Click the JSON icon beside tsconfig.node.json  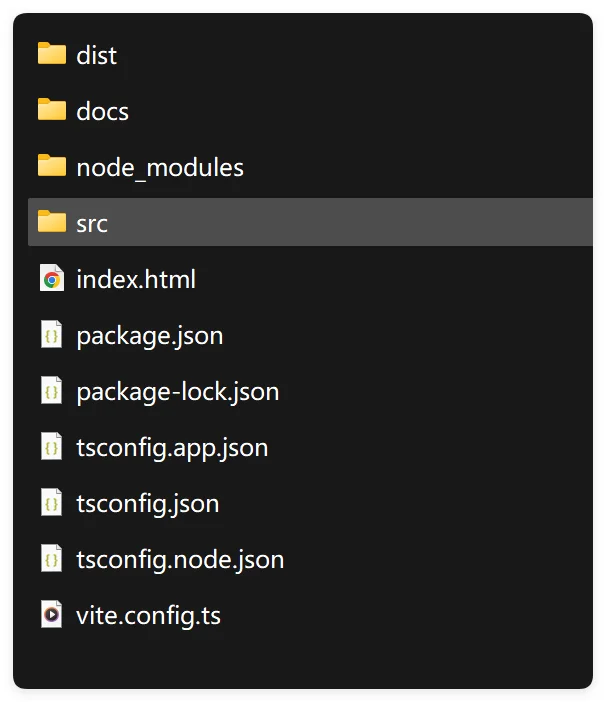click(51, 559)
